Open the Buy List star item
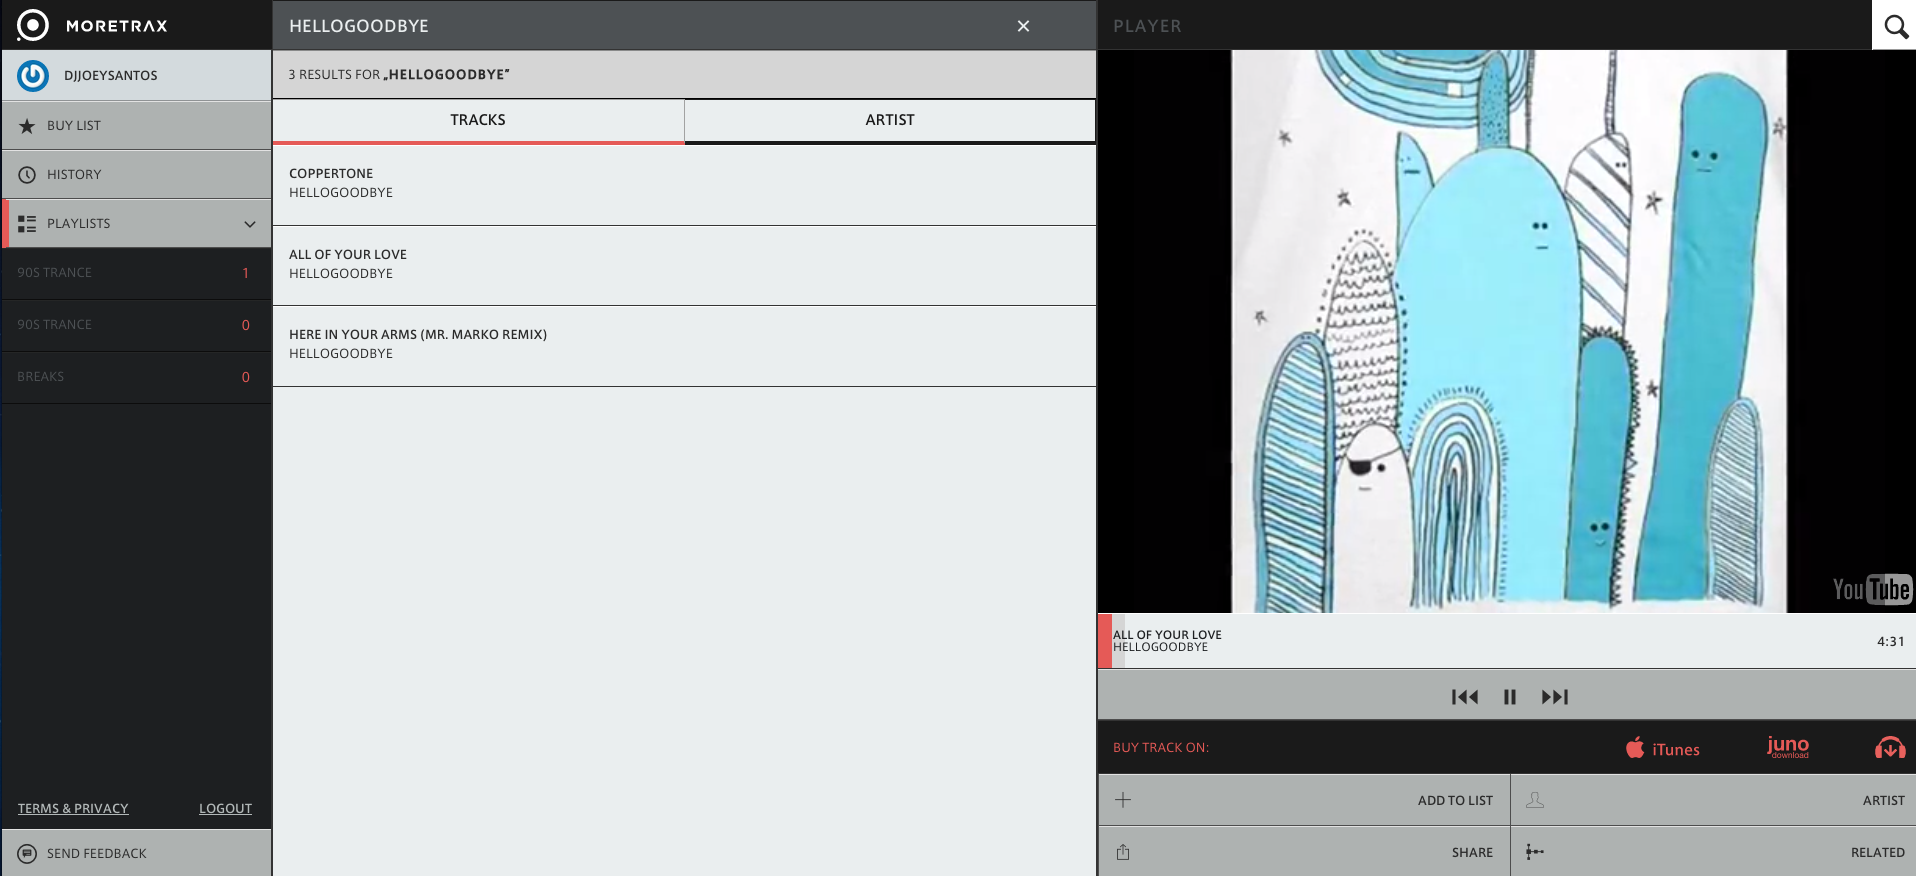 click(74, 126)
